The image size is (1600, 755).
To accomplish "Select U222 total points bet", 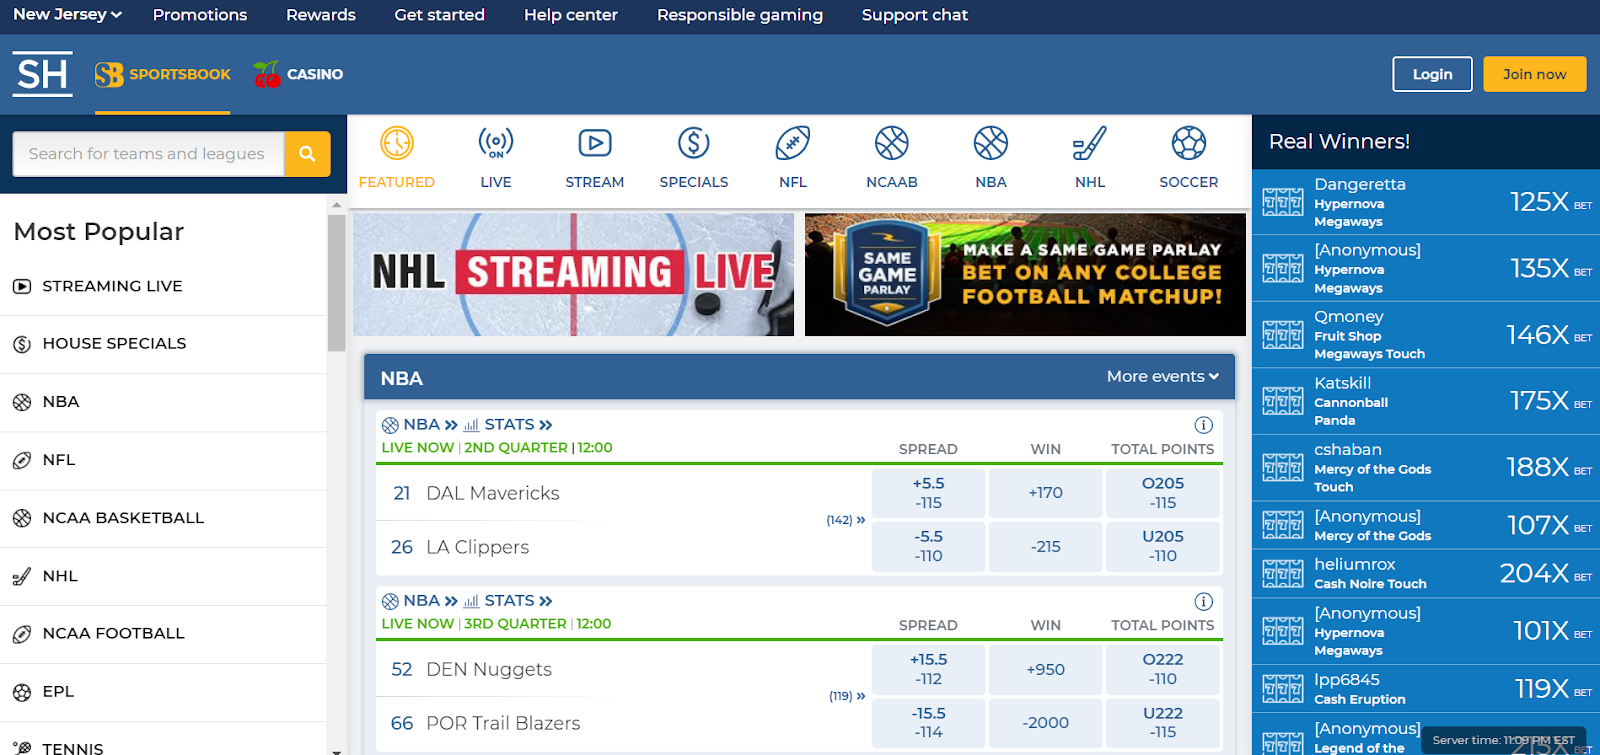I will 1163,723.
